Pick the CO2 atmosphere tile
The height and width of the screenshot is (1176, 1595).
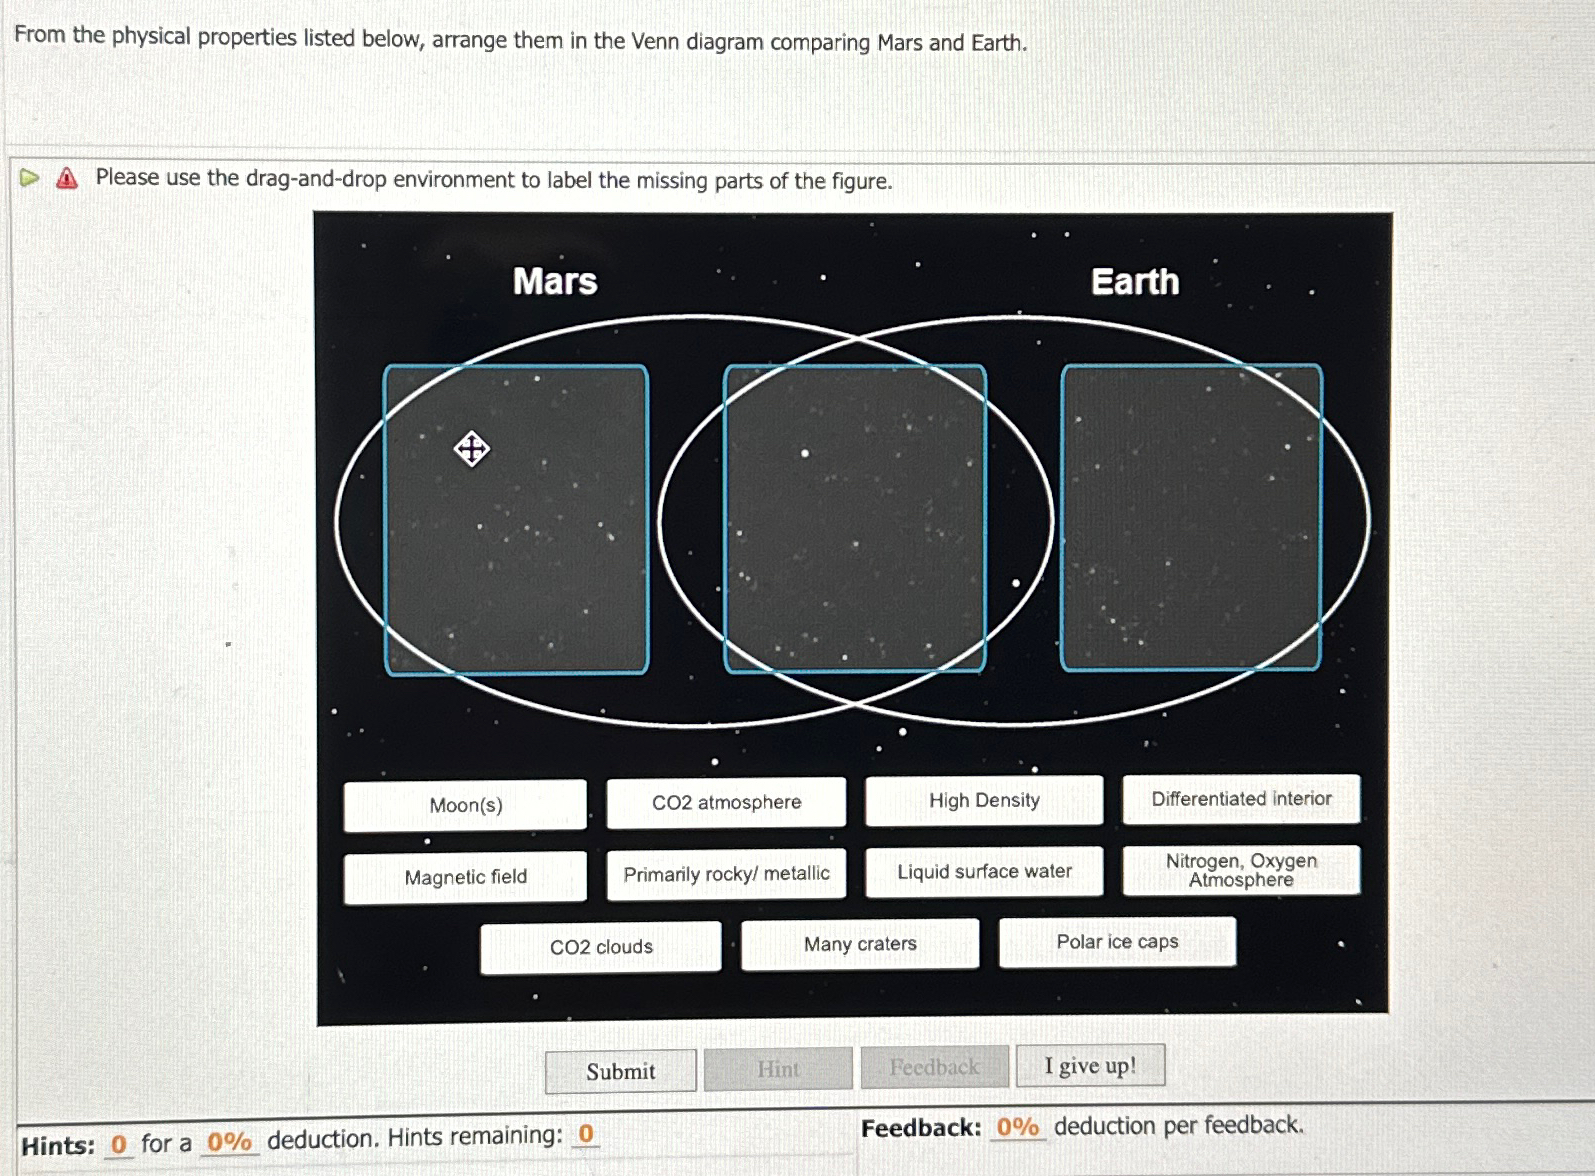[726, 802]
